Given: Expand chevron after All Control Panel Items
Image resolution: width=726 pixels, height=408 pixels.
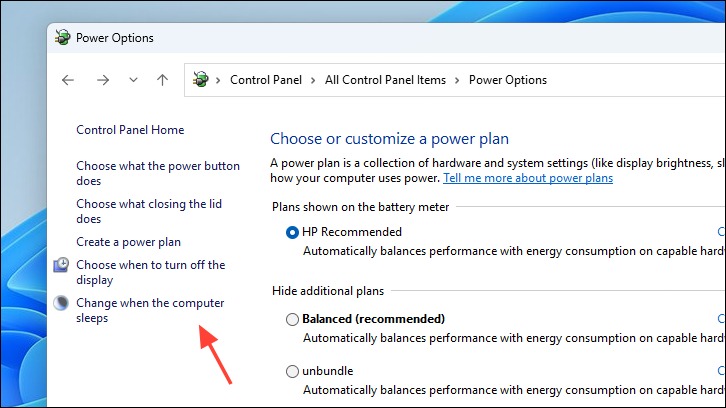Looking at the screenshot, I should pos(457,81).
